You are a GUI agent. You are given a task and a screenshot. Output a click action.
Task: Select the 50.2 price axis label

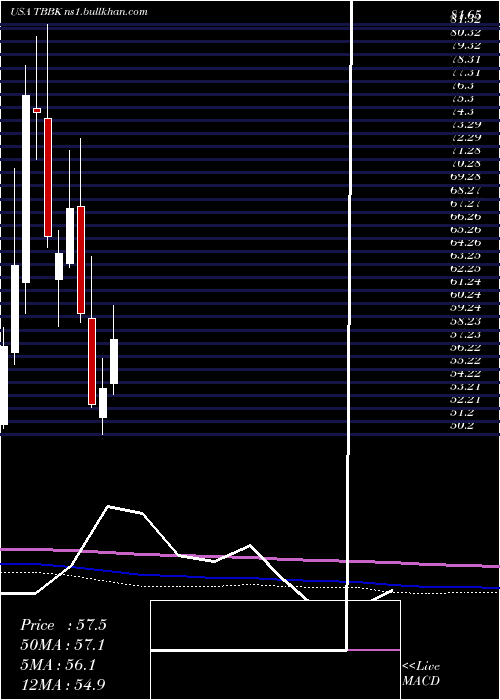click(x=462, y=425)
